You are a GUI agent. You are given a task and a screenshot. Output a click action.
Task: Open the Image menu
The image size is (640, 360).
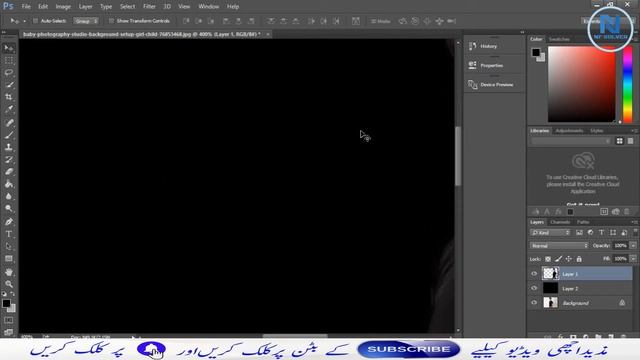[x=63, y=7]
